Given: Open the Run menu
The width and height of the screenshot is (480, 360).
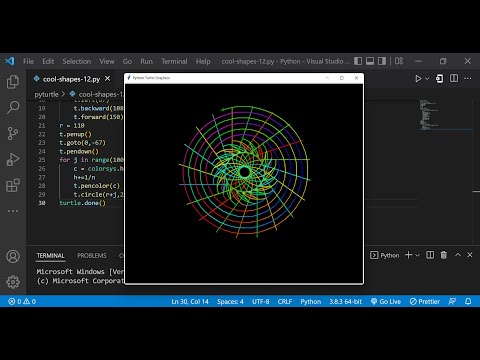Looking at the screenshot, I should tap(146, 61).
